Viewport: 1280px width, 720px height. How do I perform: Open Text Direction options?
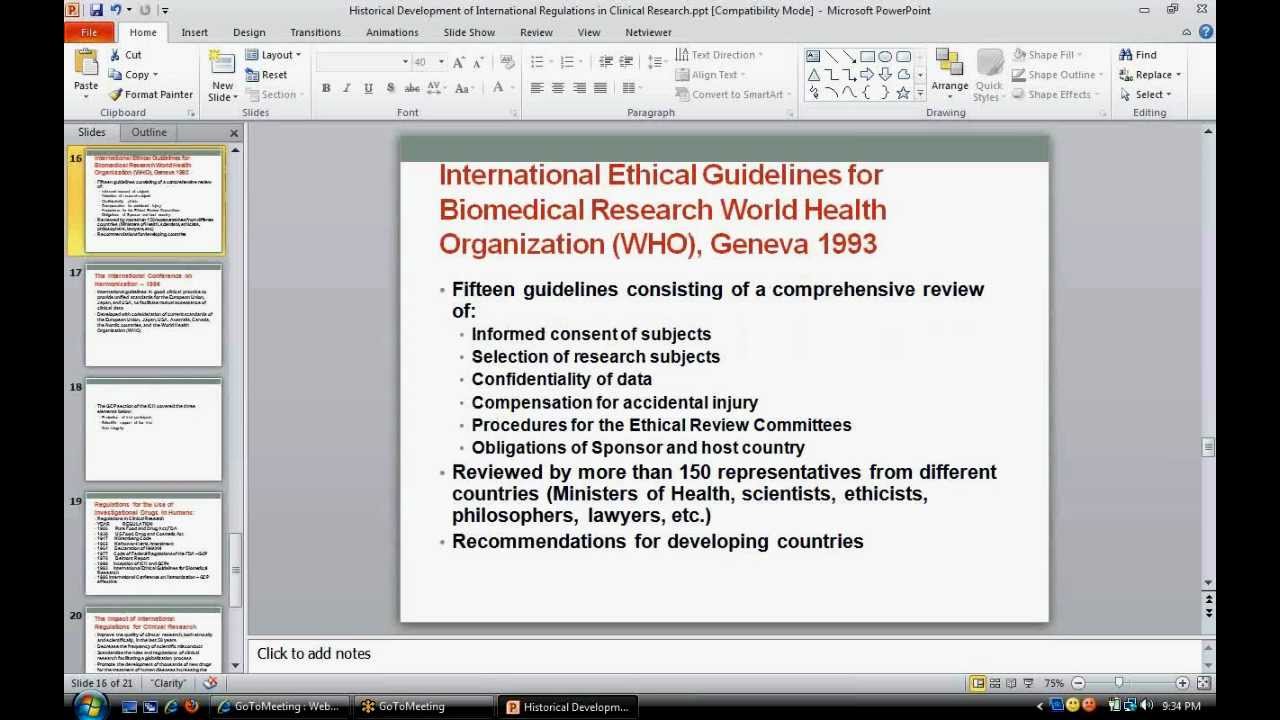pyautogui.click(x=719, y=55)
